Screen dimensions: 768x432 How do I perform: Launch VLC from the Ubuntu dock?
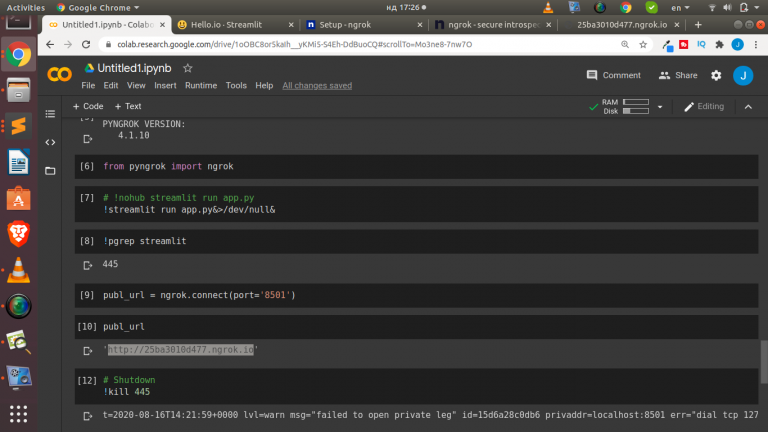18,269
